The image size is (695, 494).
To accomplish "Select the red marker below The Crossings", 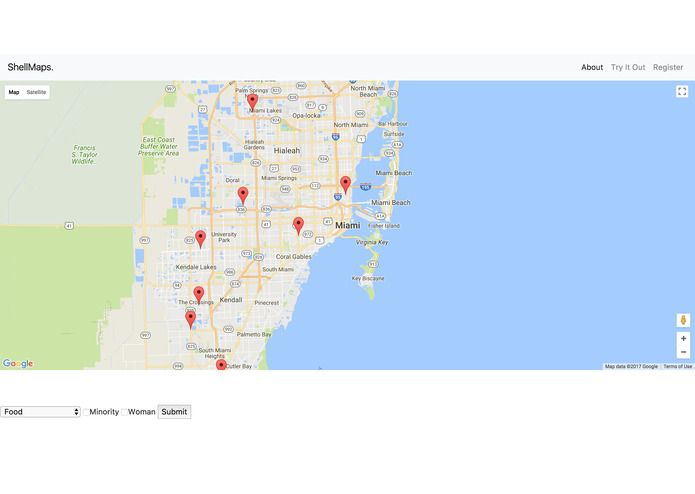I will 190,320.
